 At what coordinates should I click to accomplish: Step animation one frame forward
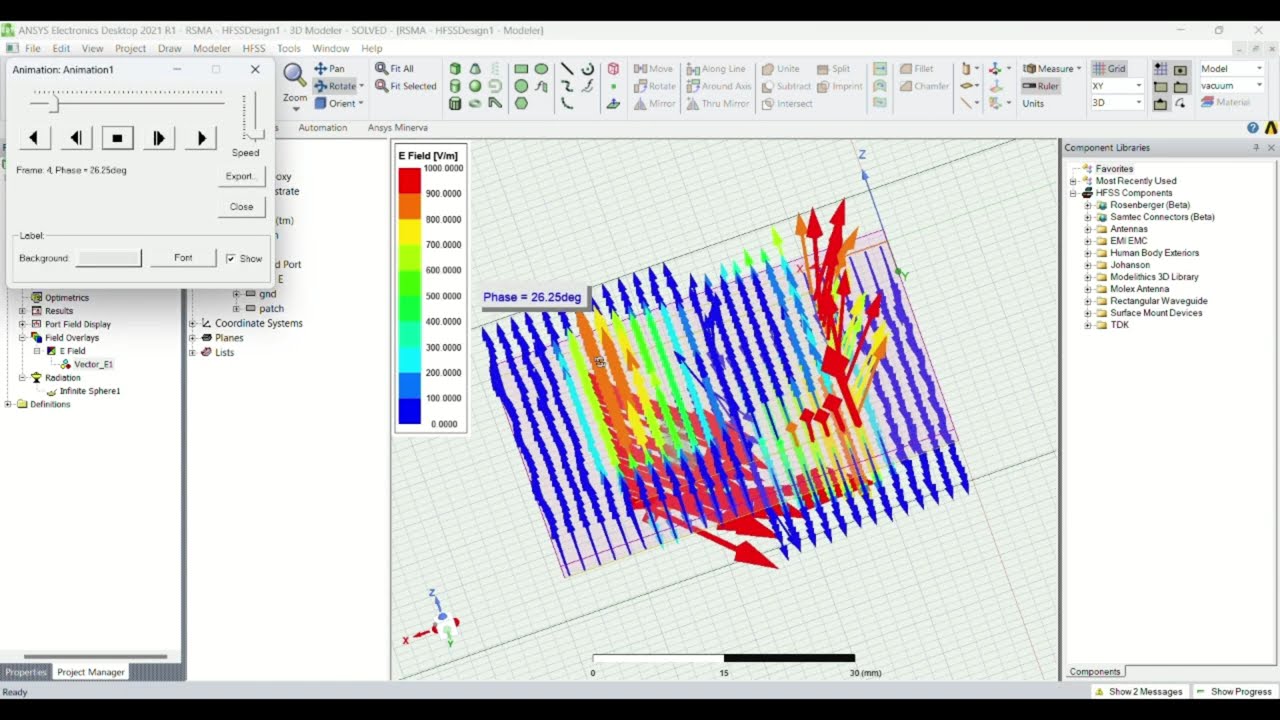pyautogui.click(x=158, y=138)
